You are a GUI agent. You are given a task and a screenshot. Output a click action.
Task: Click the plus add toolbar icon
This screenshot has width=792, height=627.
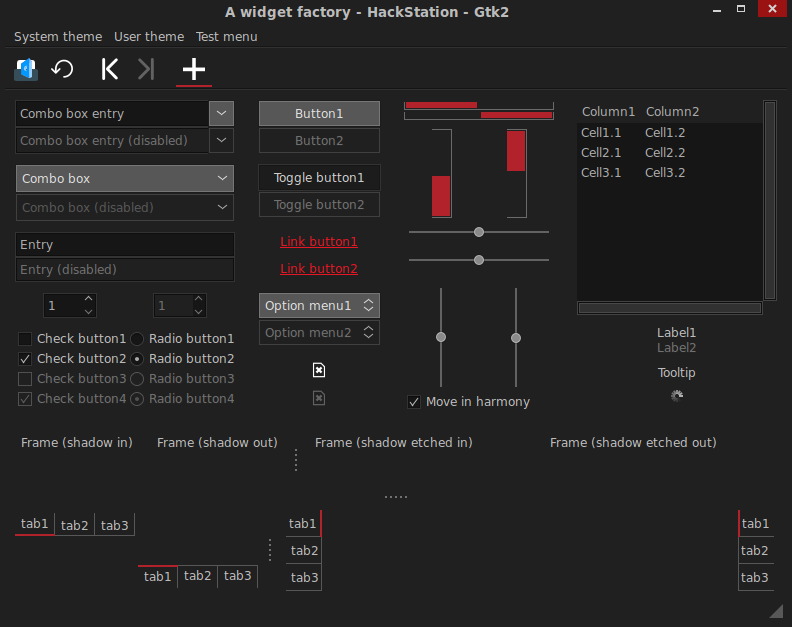pyautogui.click(x=194, y=69)
